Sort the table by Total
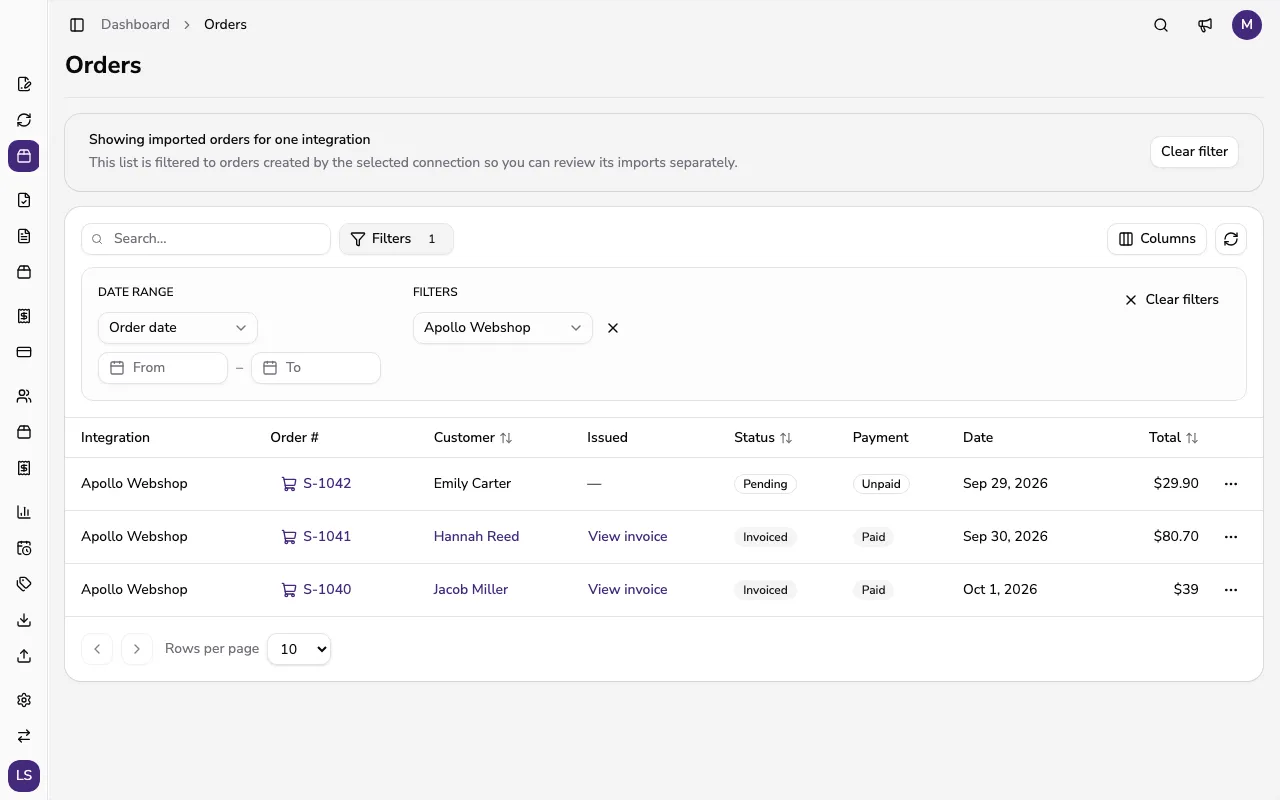 [1174, 438]
